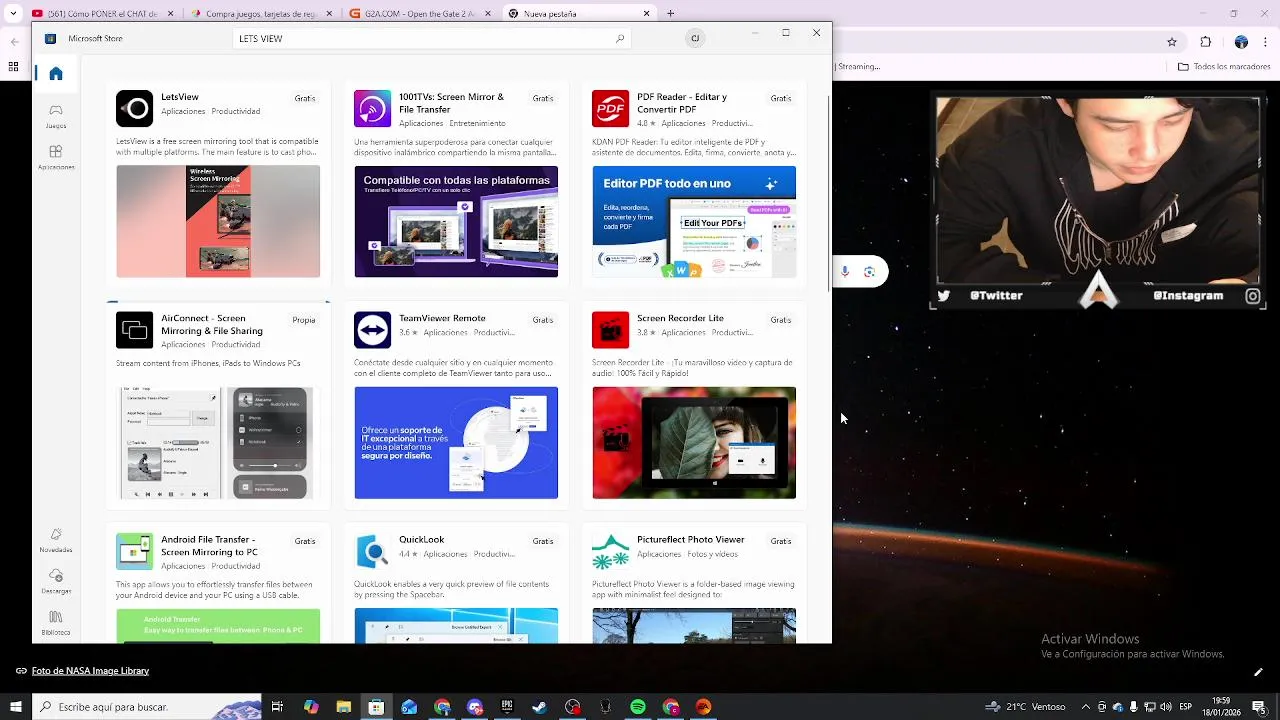The image size is (1280, 720).
Task: Click the PDF Reader app logo icon
Action: (611, 108)
